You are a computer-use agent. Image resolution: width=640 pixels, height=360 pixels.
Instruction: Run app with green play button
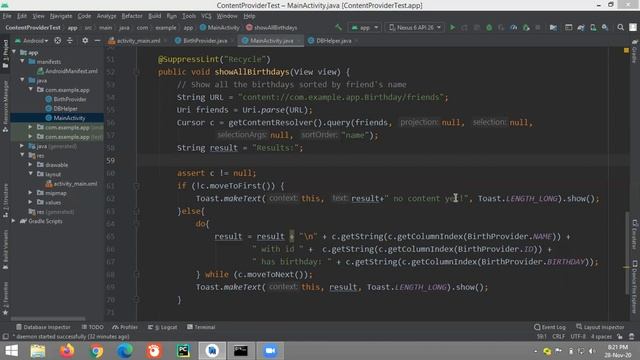tap(452, 27)
